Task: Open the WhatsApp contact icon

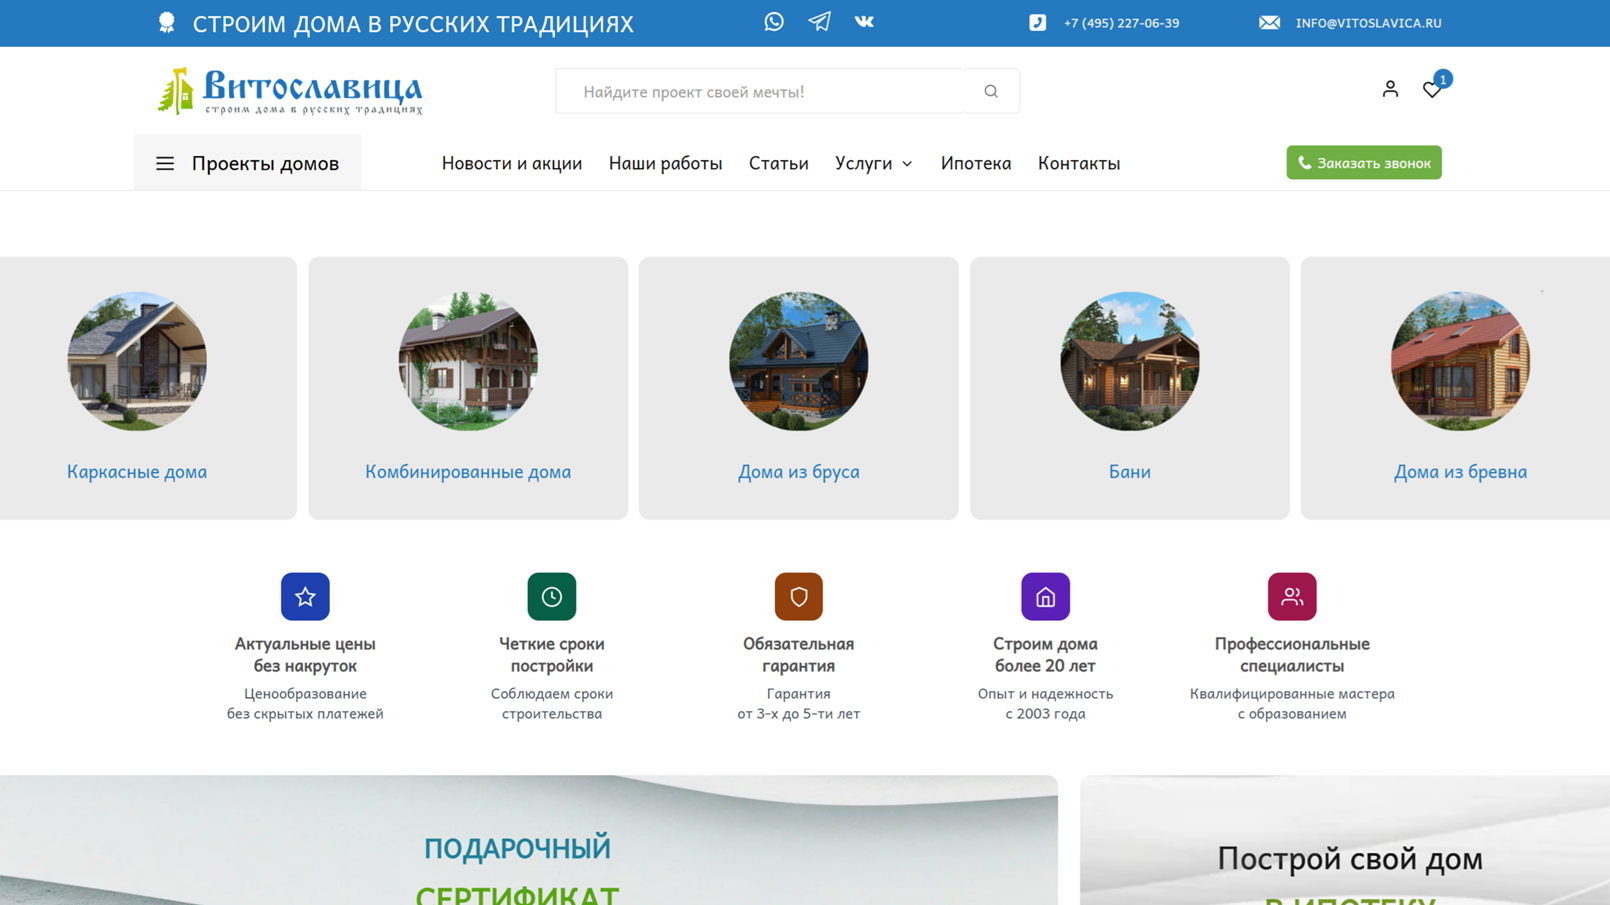Action: tap(774, 22)
